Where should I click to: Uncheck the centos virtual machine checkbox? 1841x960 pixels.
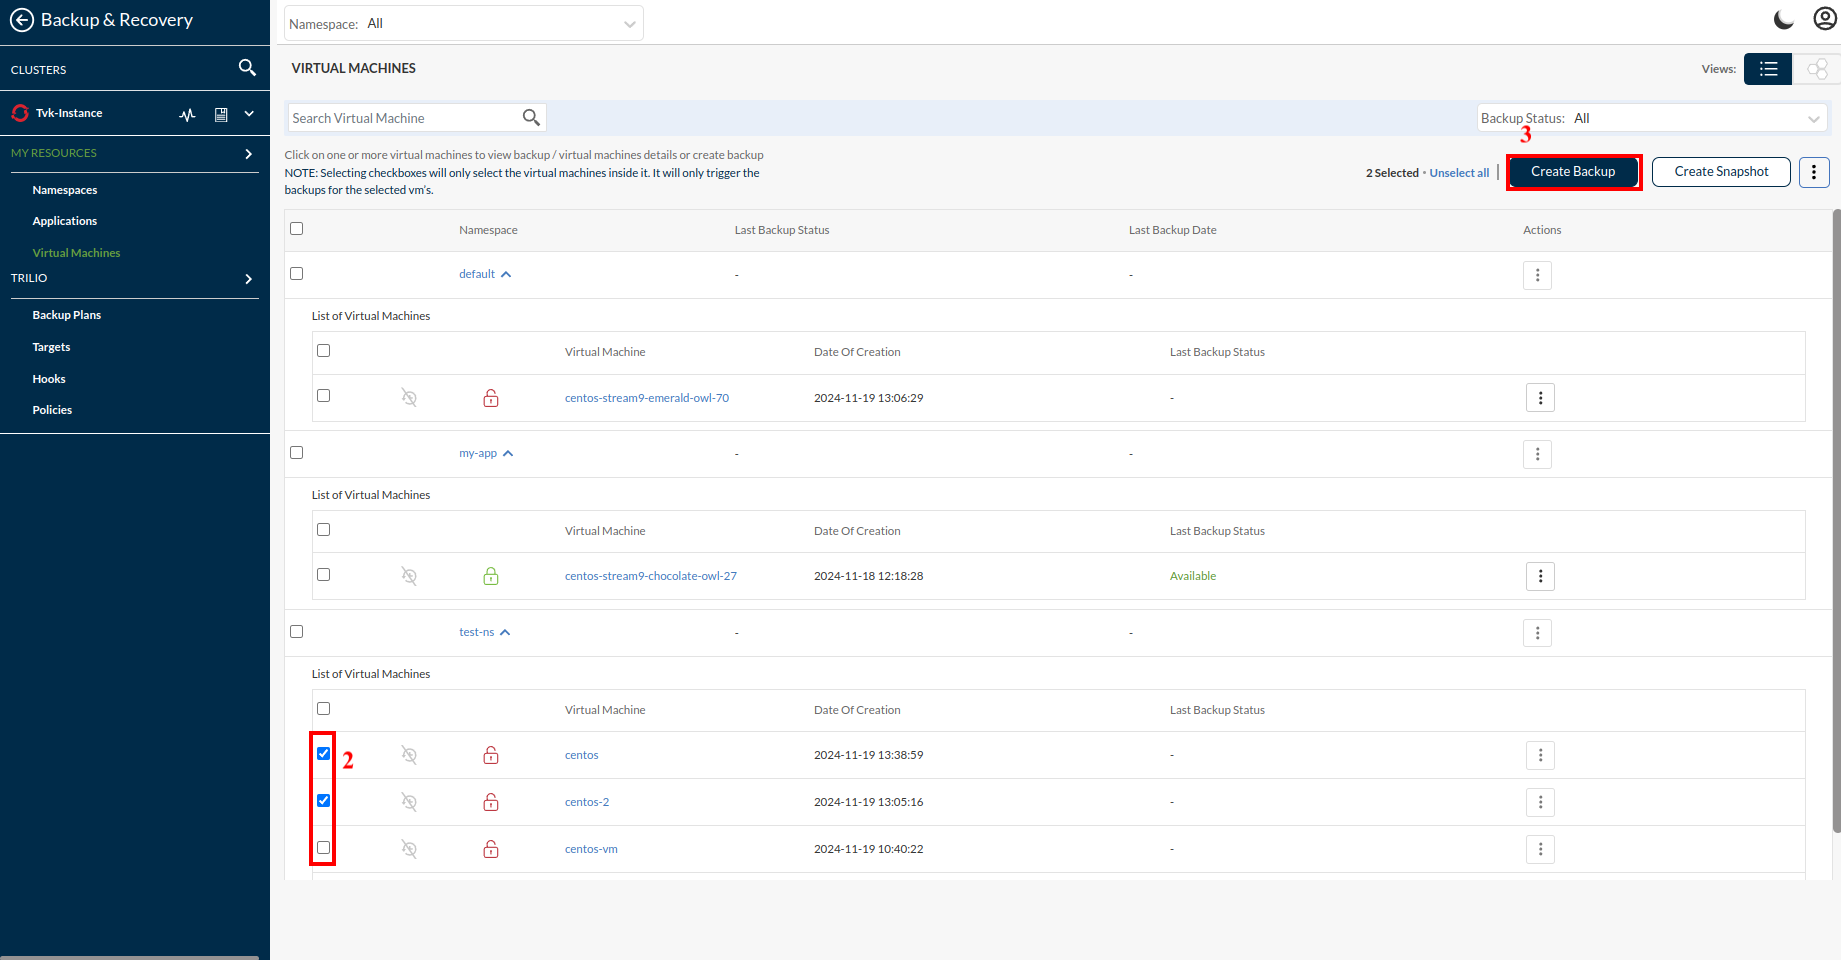pos(323,754)
